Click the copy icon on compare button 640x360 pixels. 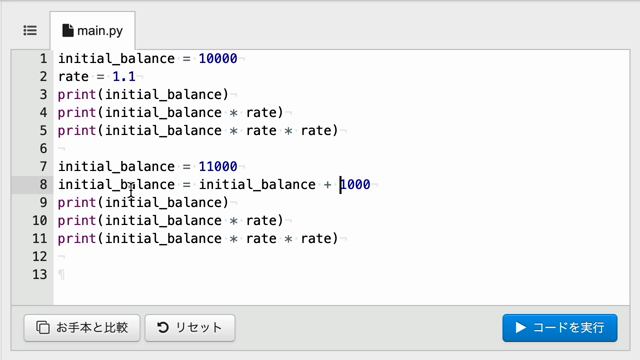coord(43,327)
